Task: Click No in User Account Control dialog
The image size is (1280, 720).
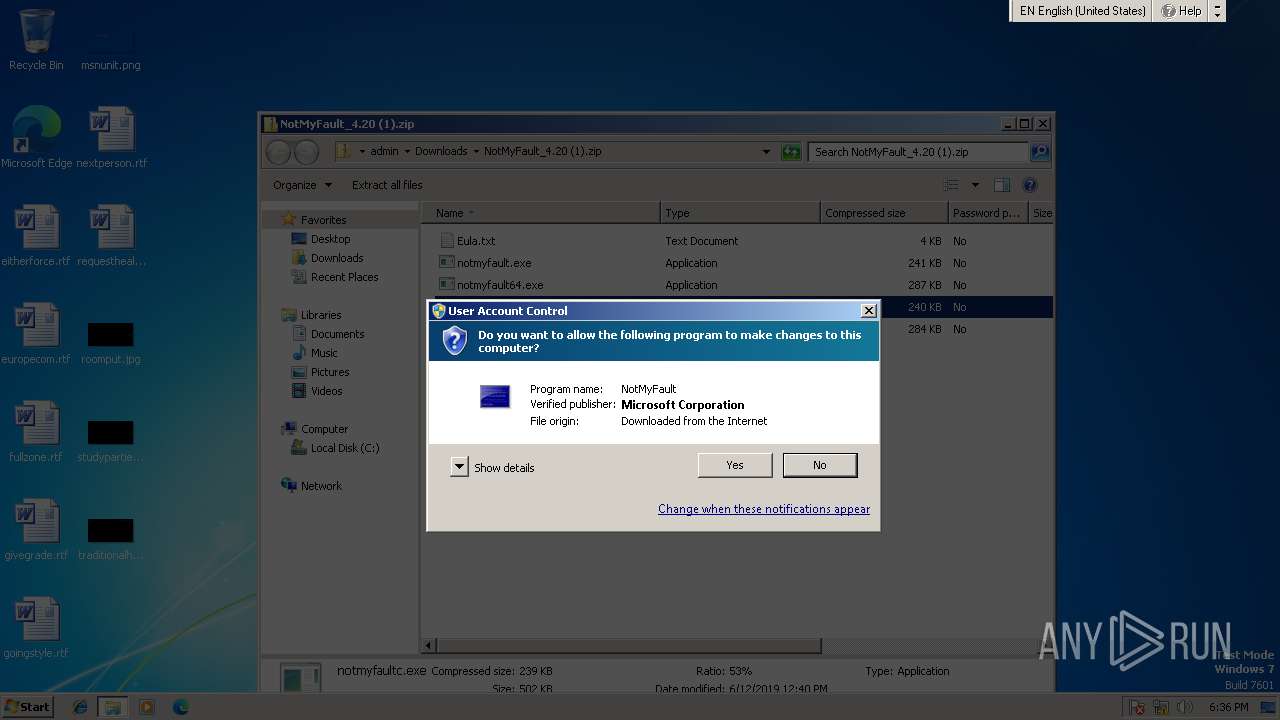Action: coord(820,465)
